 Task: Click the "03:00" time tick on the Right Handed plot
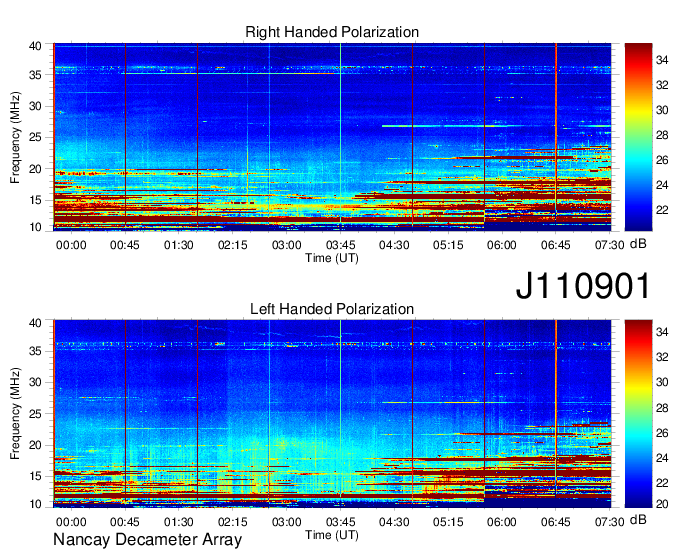pos(287,245)
